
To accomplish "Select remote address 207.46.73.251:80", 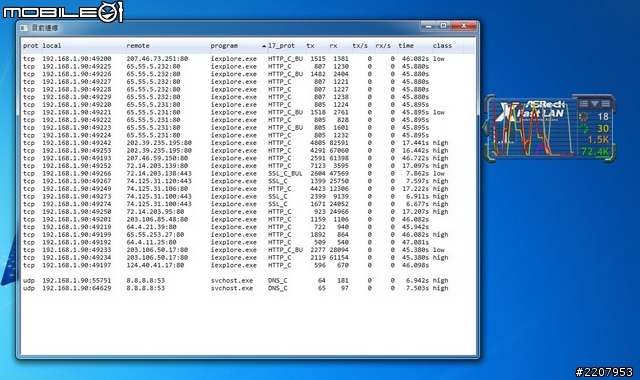I will coord(157,59).
